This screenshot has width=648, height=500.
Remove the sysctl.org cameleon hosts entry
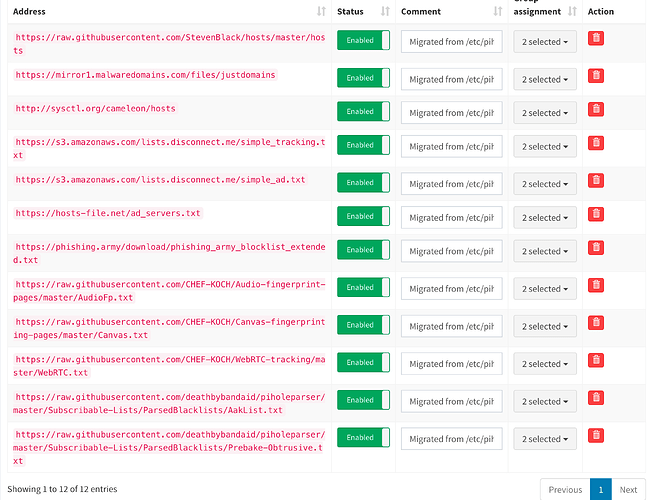[x=596, y=109]
